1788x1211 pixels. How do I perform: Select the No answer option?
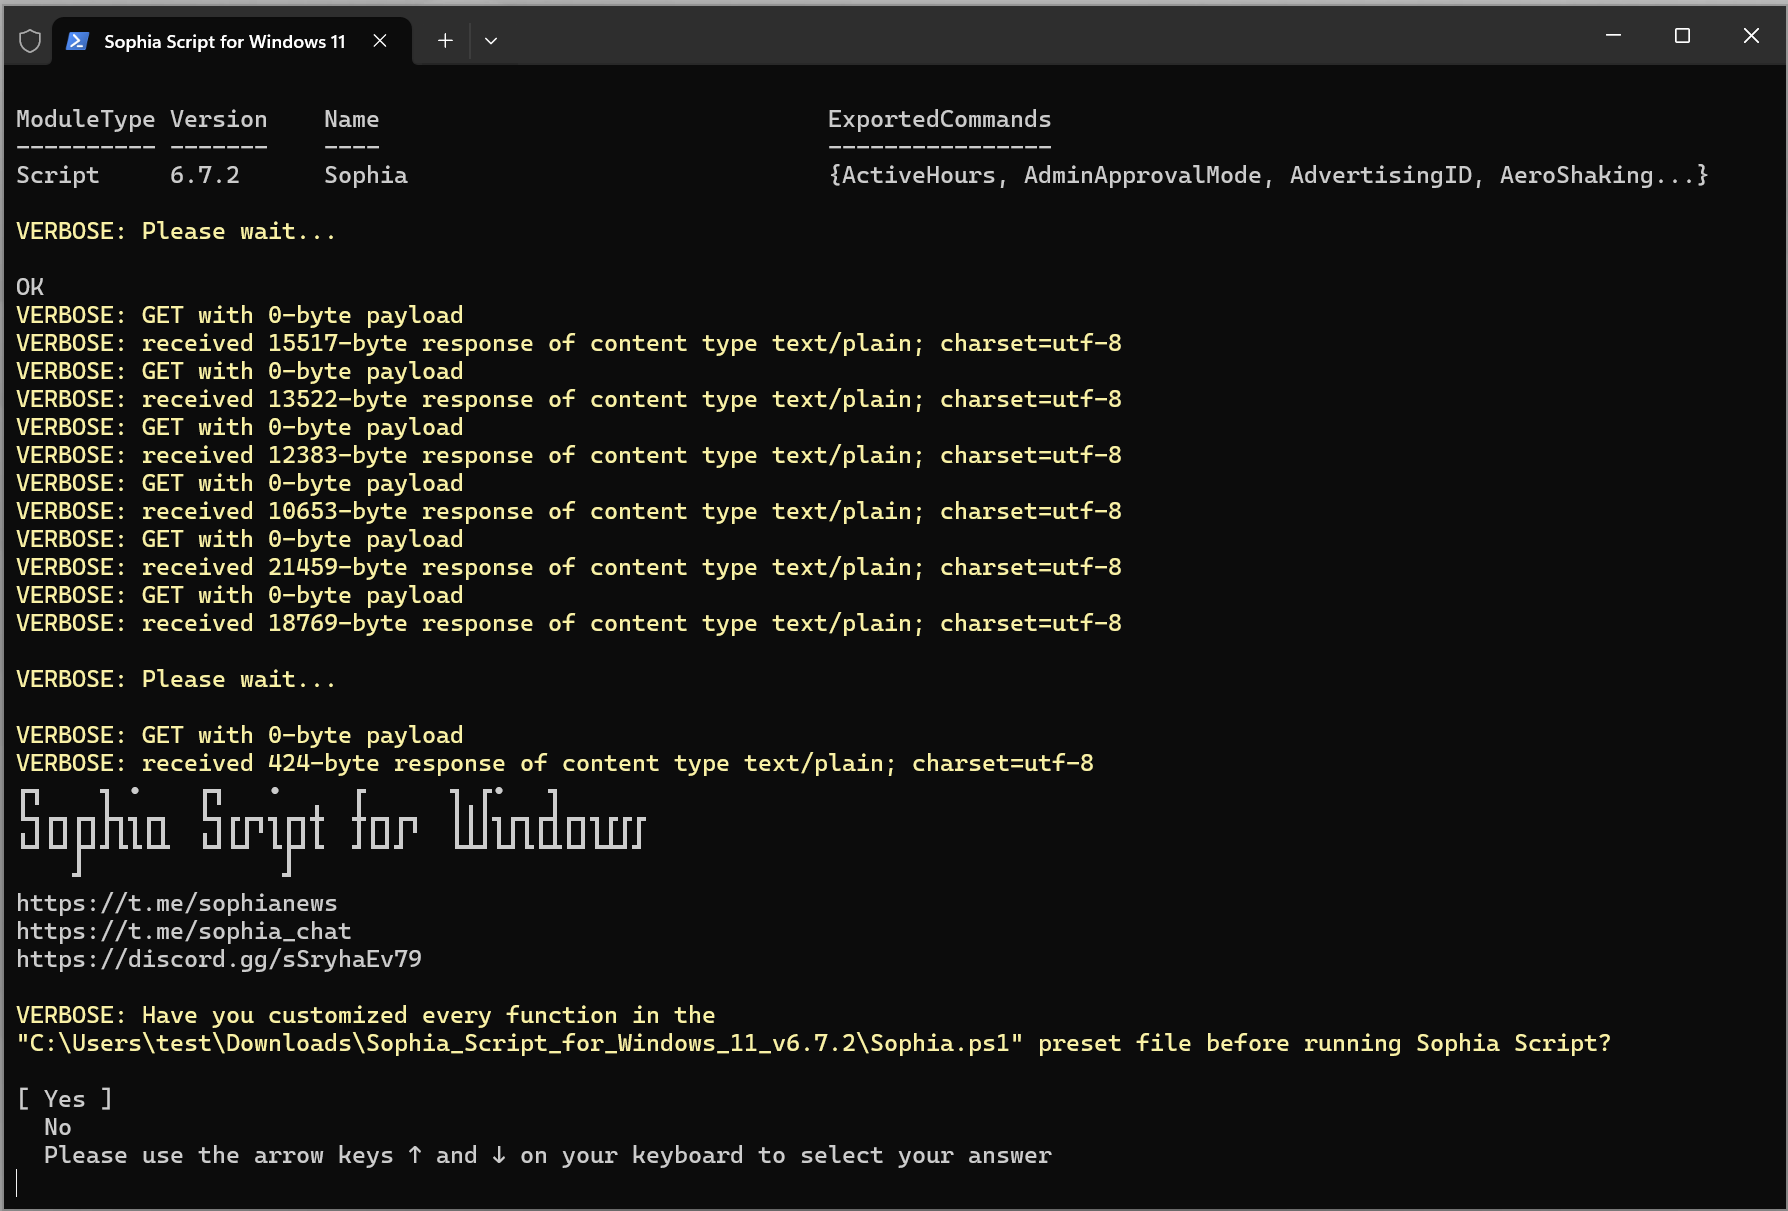click(57, 1126)
